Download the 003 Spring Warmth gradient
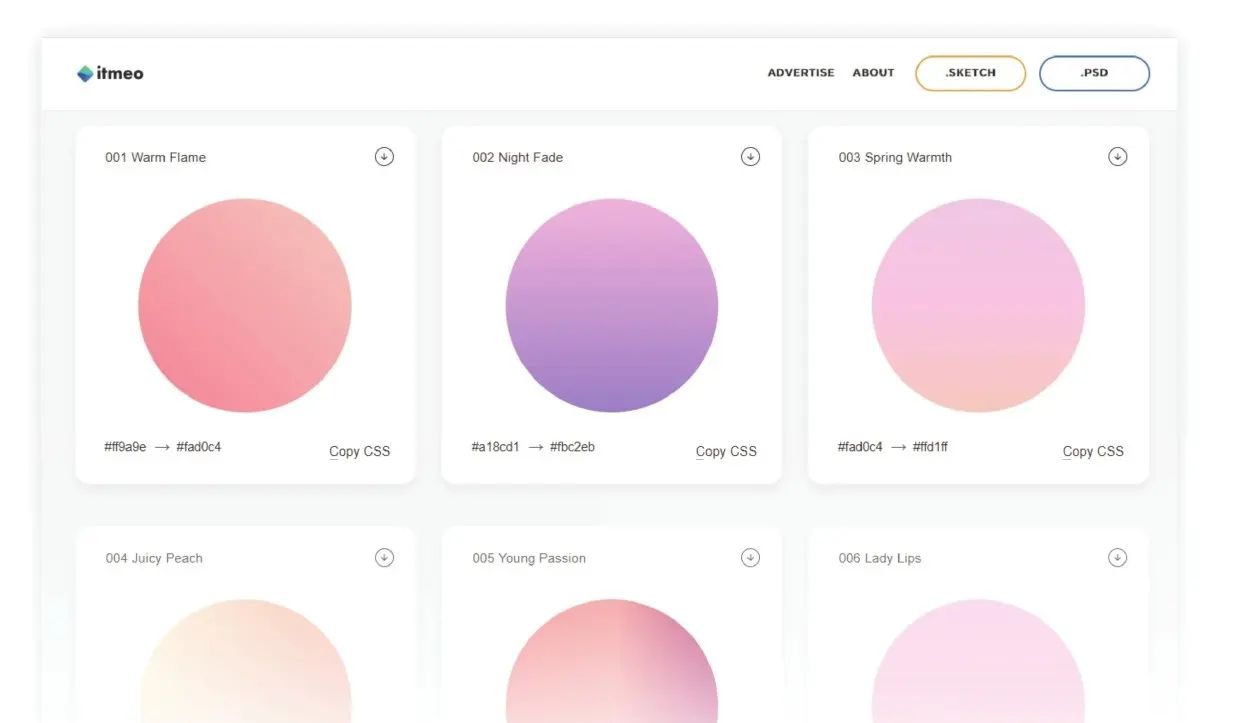Viewport: 1247px width, 723px height. tap(1118, 156)
